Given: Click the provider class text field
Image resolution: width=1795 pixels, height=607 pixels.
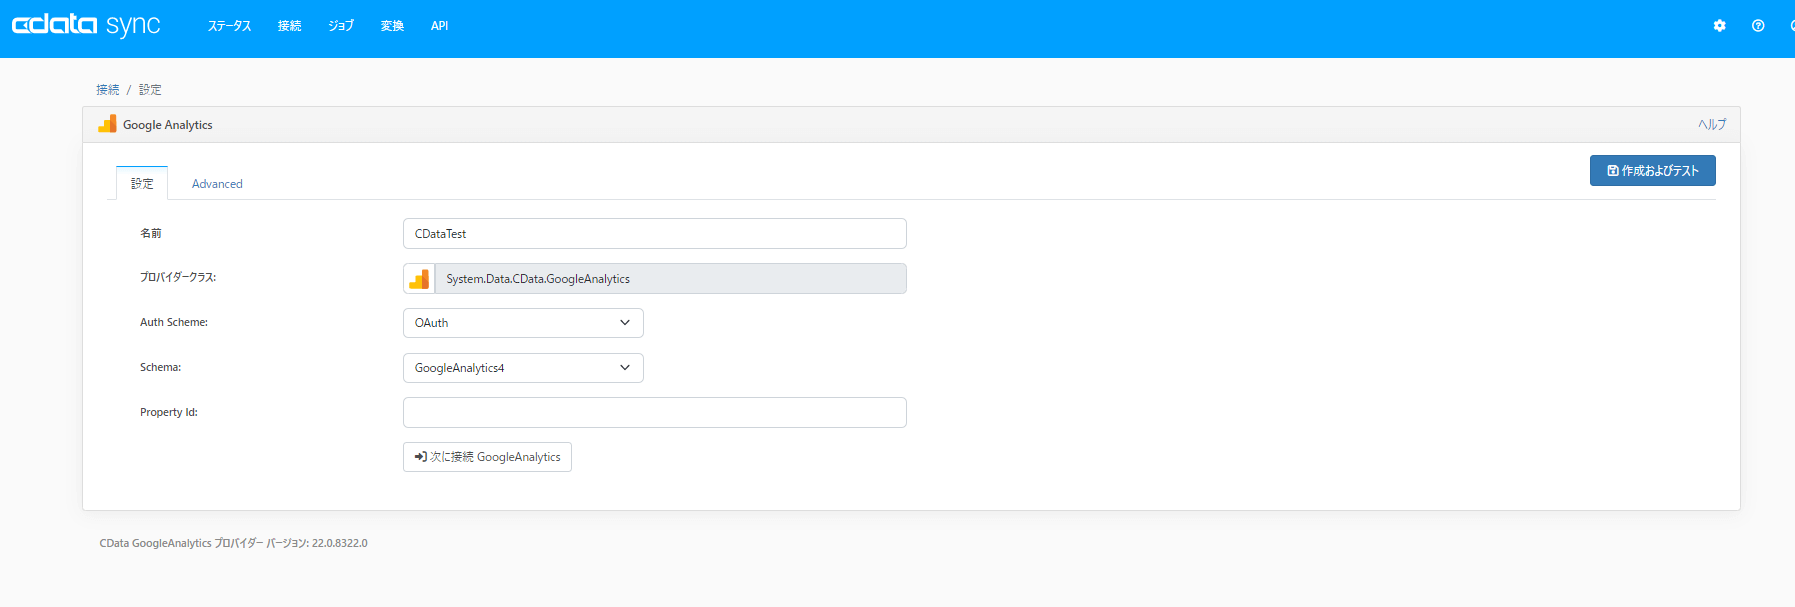Looking at the screenshot, I should (x=671, y=279).
